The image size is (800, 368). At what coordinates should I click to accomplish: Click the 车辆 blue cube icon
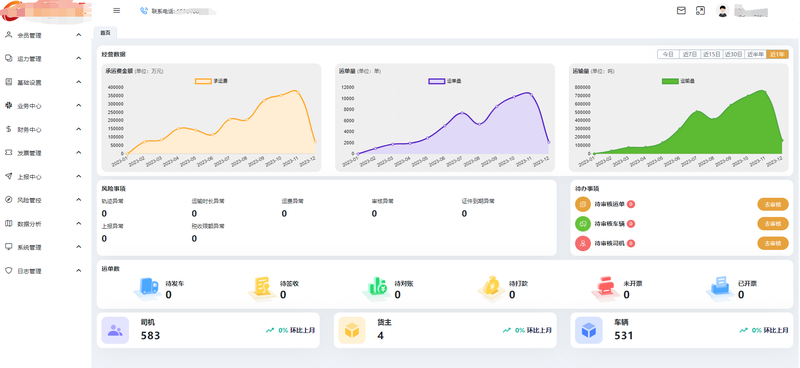coord(589,330)
